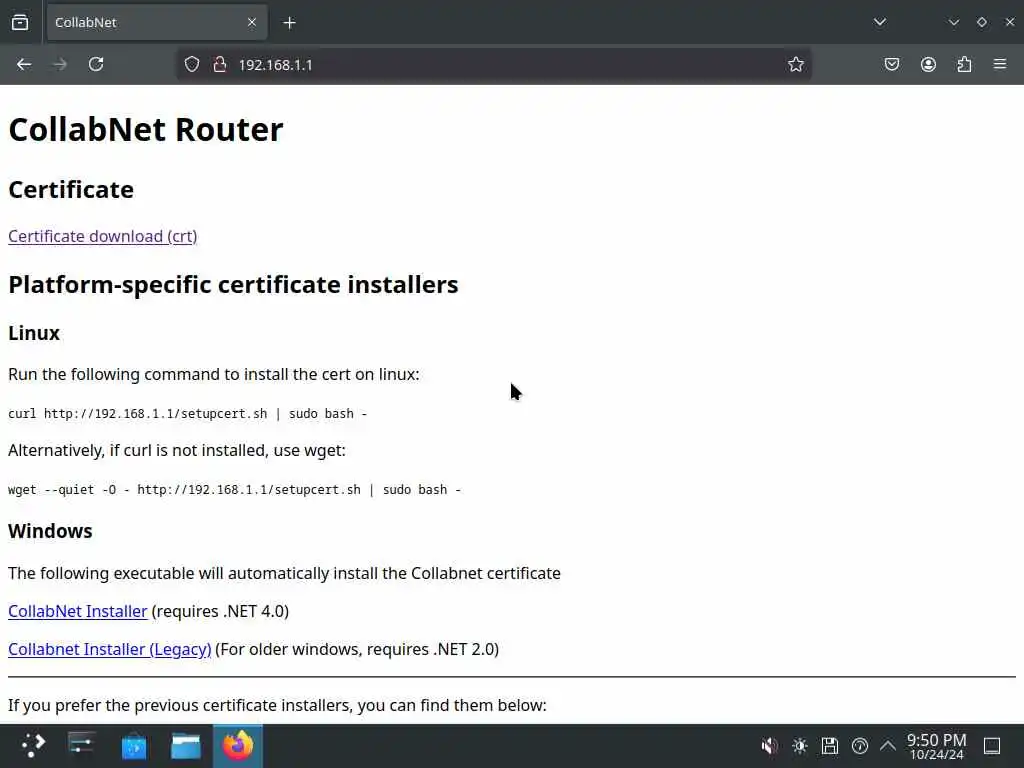Open the Save to Pocket button
Screen dimensions: 1024x768
click(891, 64)
